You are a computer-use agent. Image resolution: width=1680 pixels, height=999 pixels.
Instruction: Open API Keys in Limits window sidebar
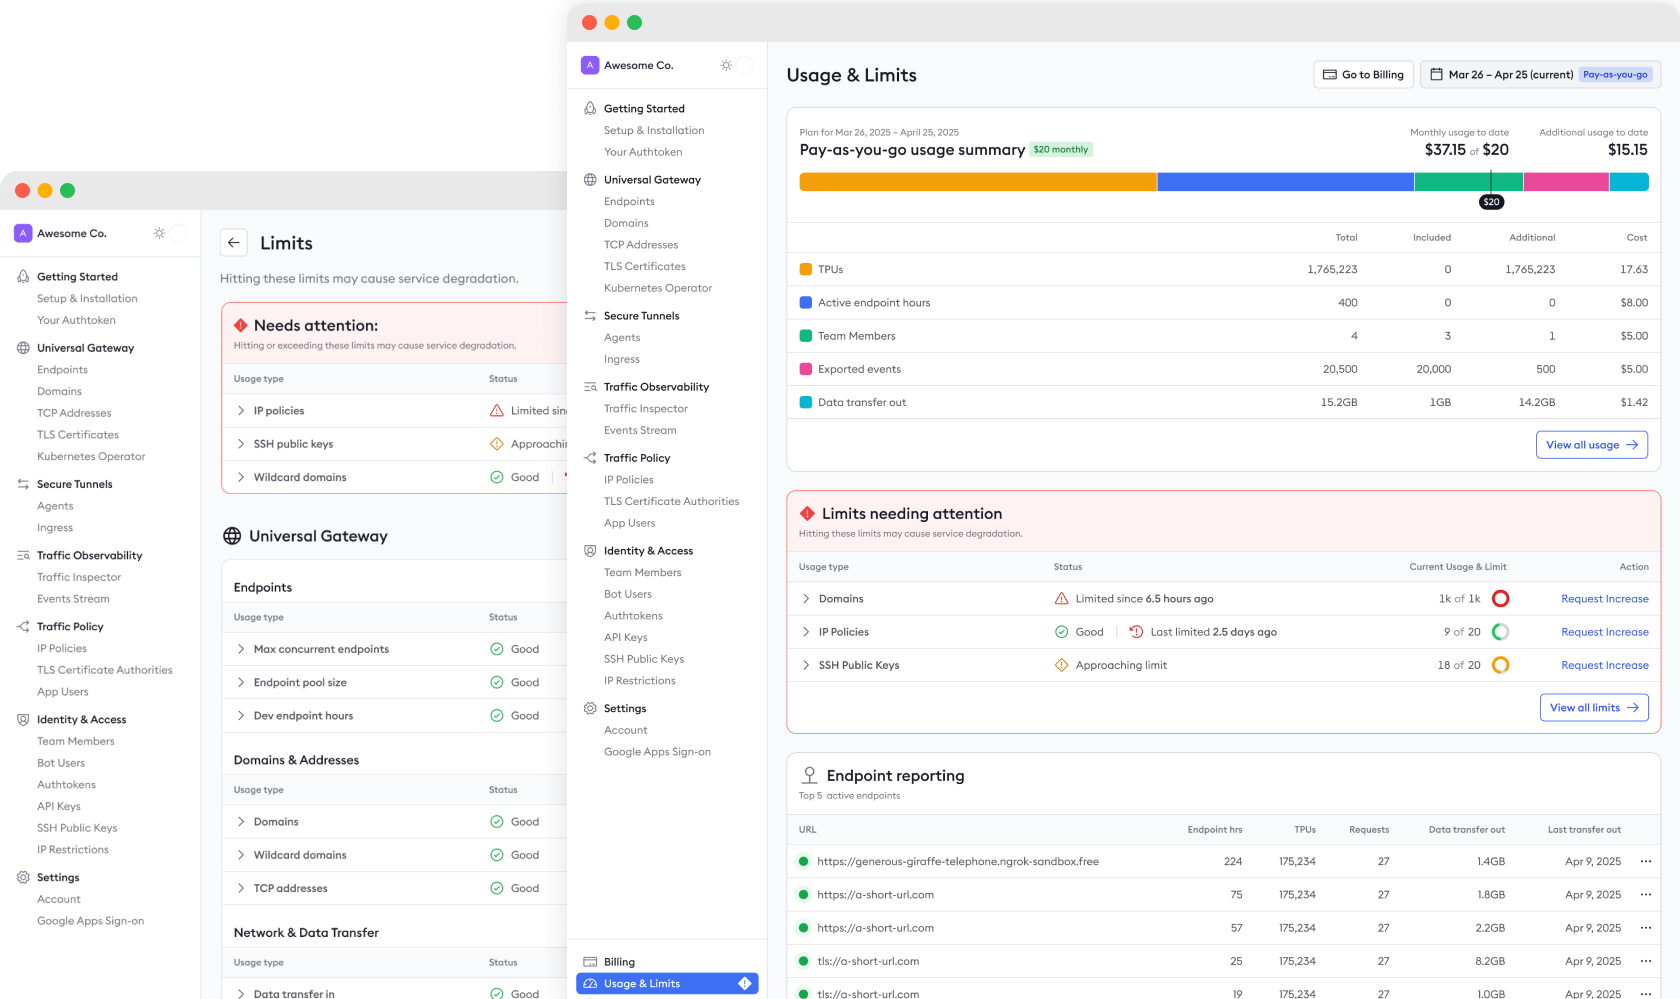pos(59,806)
